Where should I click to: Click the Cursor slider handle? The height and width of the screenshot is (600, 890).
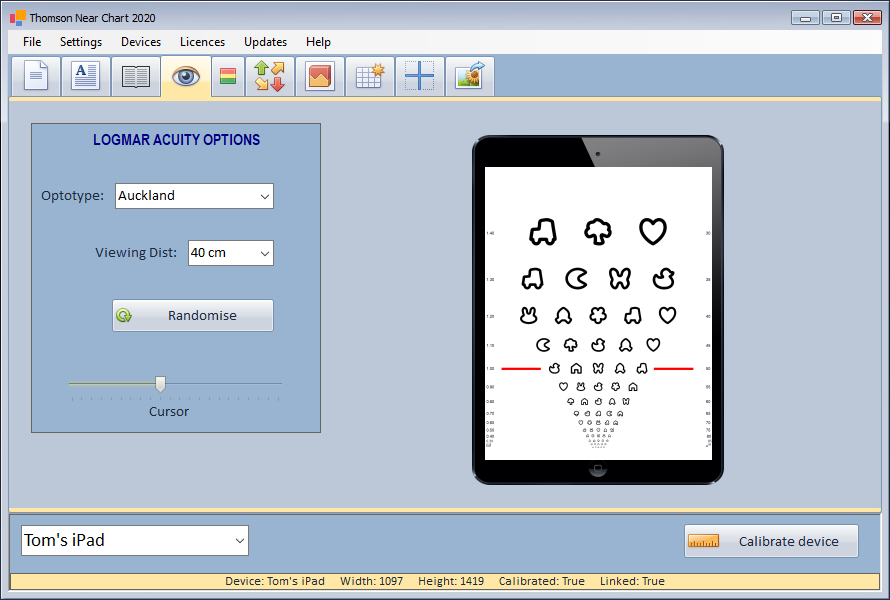point(160,384)
